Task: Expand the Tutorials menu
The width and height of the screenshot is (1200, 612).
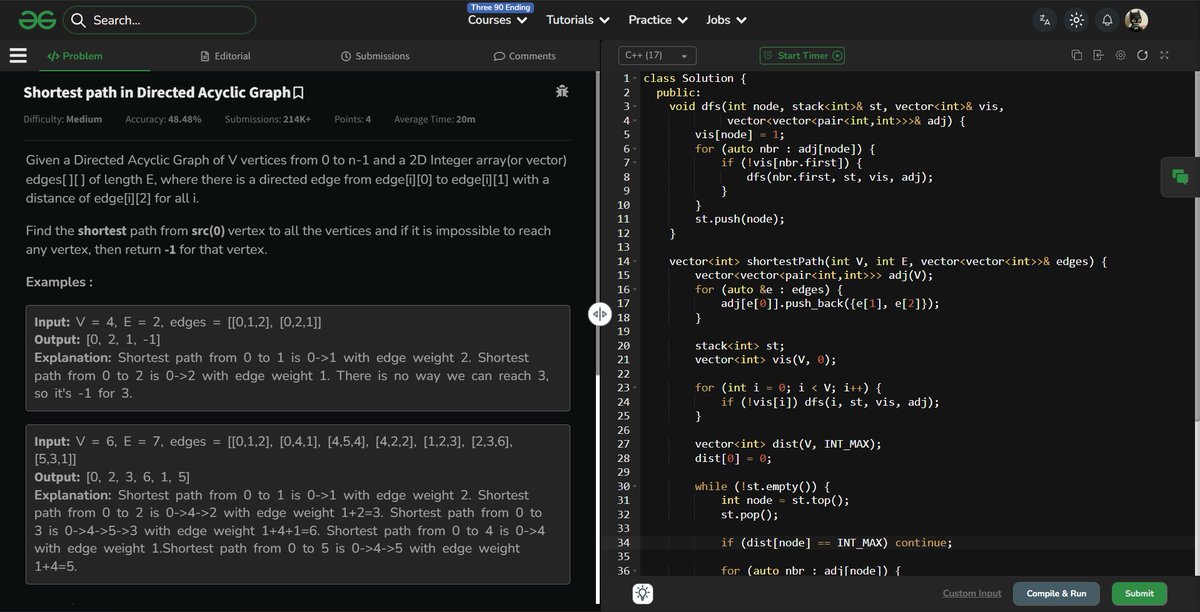Action: click(577, 20)
